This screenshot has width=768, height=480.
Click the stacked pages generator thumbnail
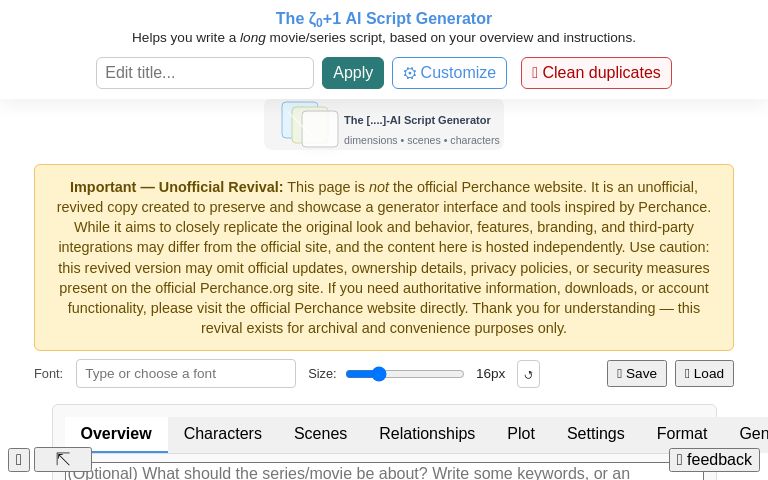310,125
